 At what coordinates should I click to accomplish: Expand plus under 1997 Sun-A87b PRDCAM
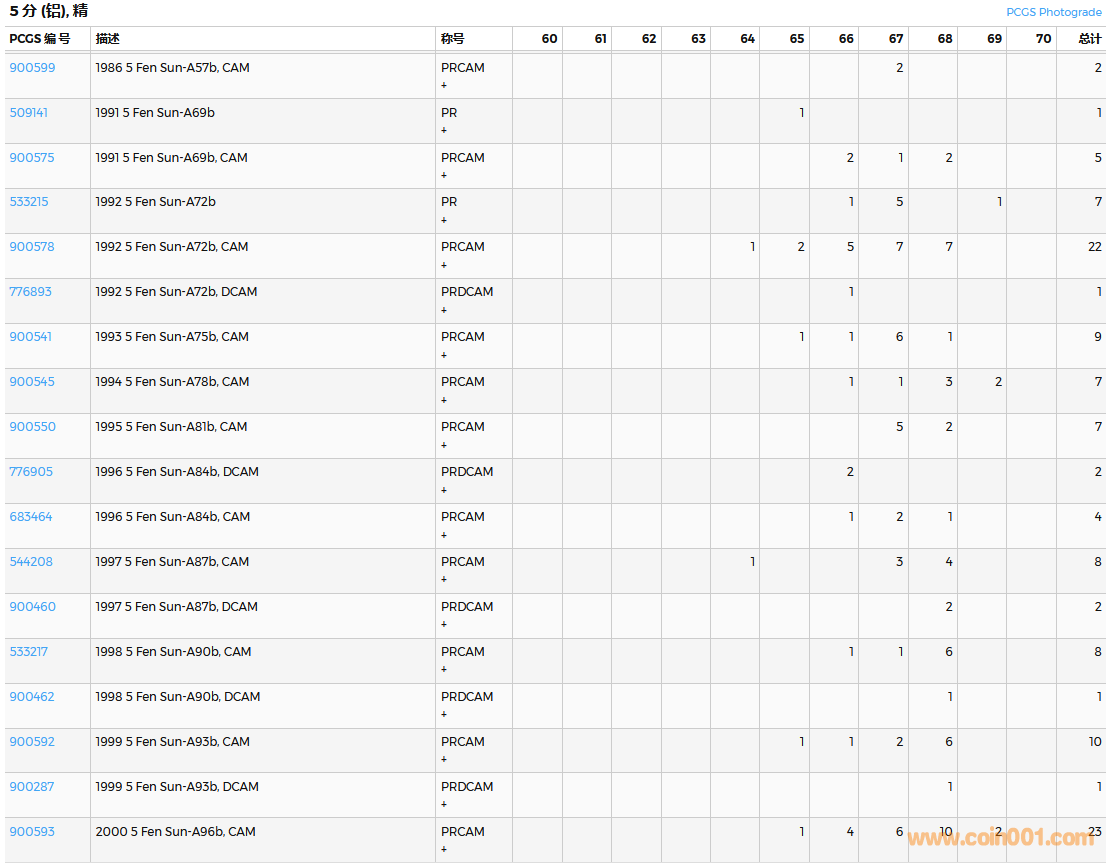pos(444,625)
